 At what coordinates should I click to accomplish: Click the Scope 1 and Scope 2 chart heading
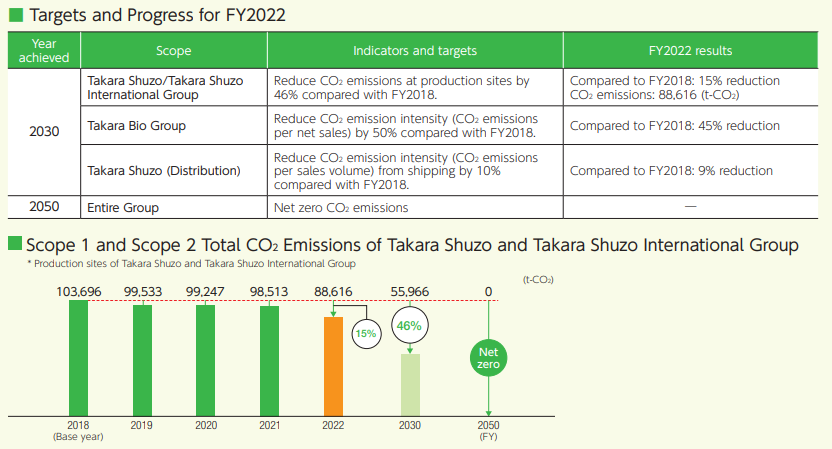tap(412, 245)
